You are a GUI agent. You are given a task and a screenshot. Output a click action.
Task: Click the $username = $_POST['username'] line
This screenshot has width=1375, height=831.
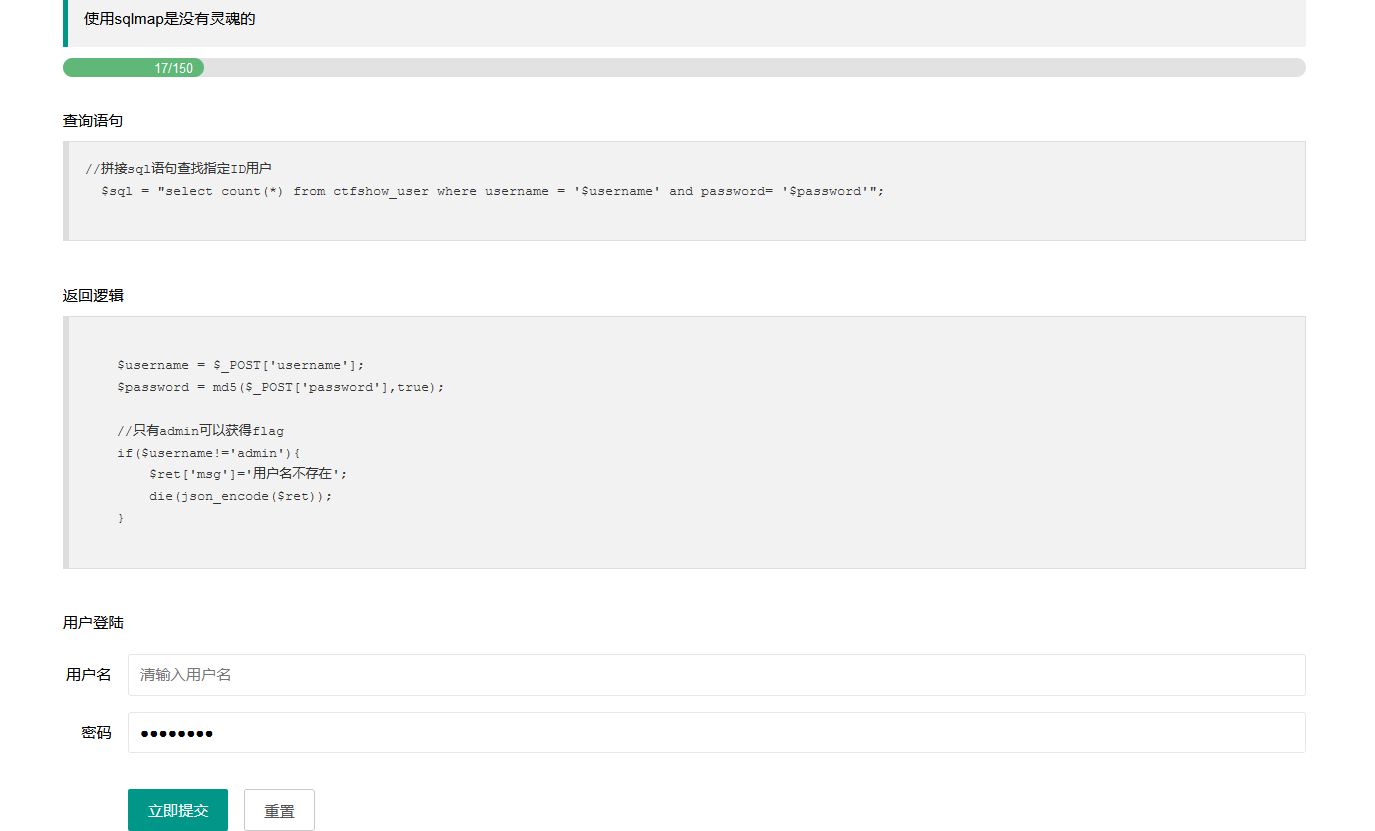point(241,365)
